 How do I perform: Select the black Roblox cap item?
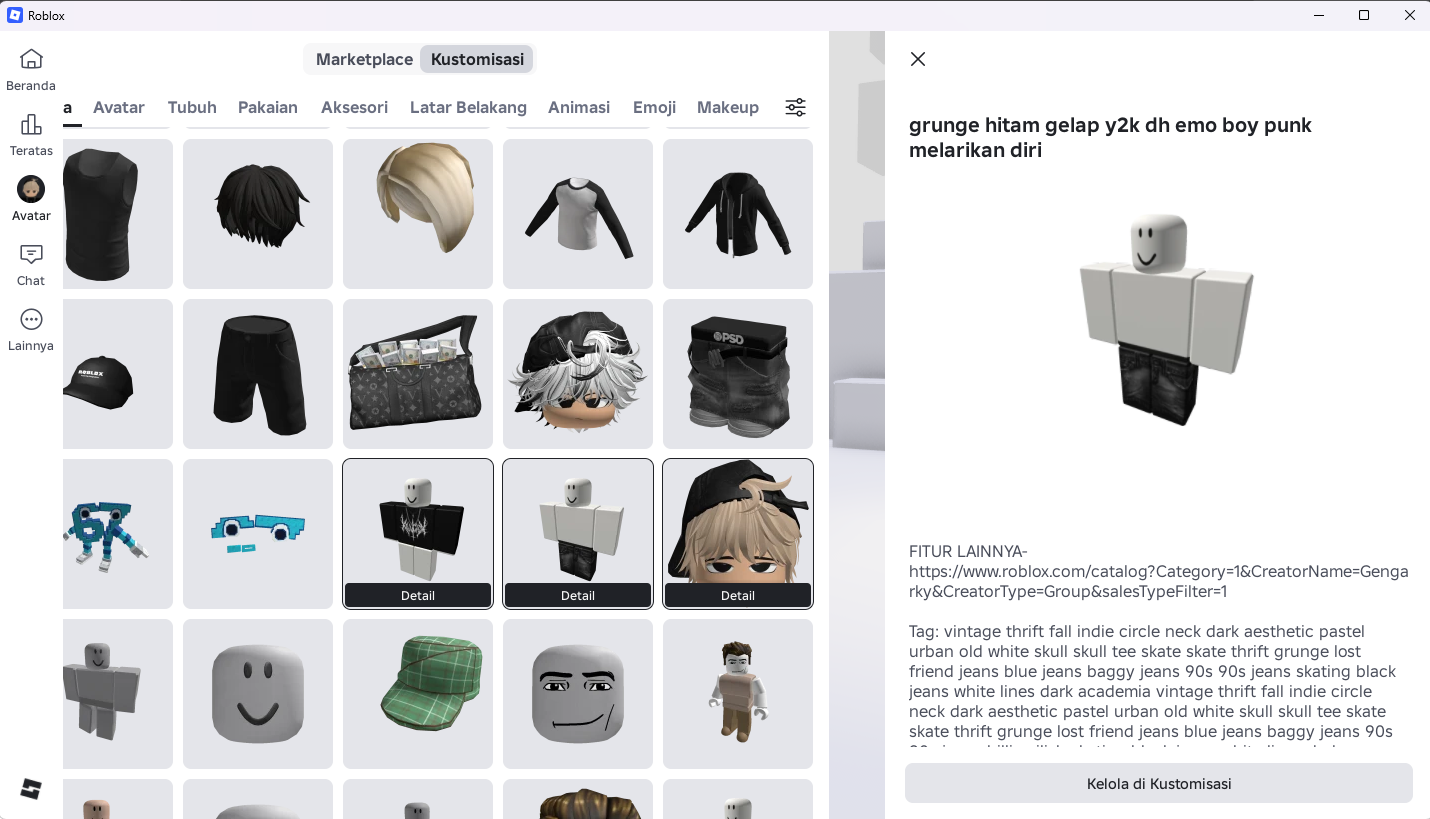tap(118, 374)
